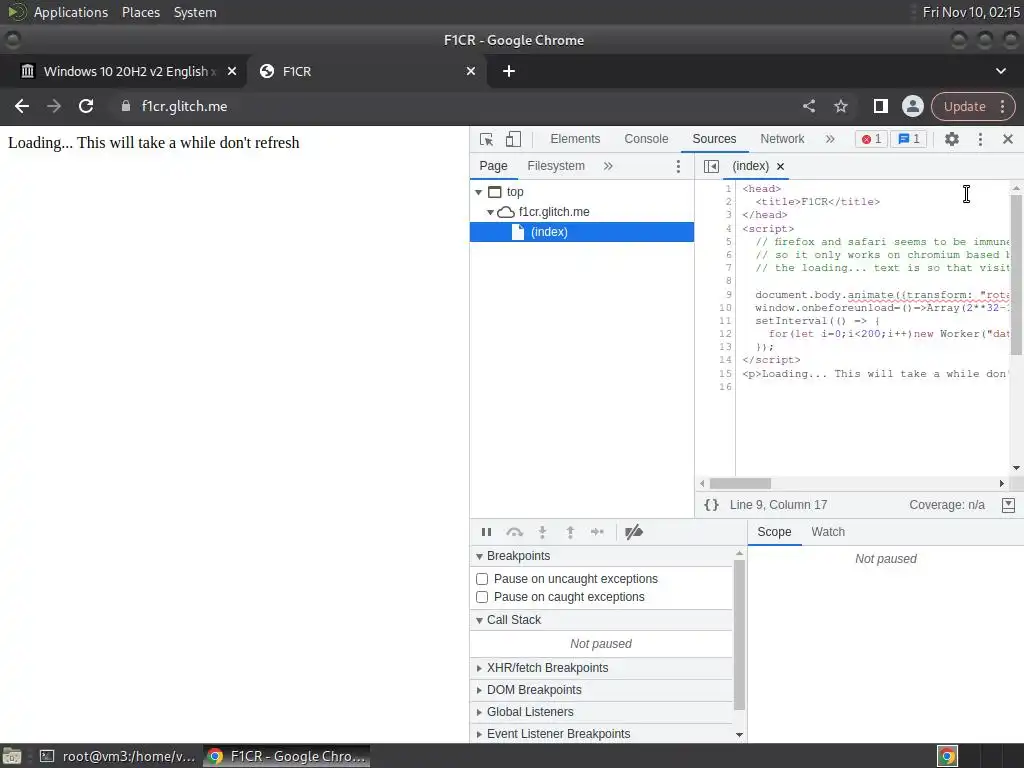Image resolution: width=1024 pixels, height=768 pixels.
Task: Click the coverage drawer toggle icon
Action: coord(1008,505)
